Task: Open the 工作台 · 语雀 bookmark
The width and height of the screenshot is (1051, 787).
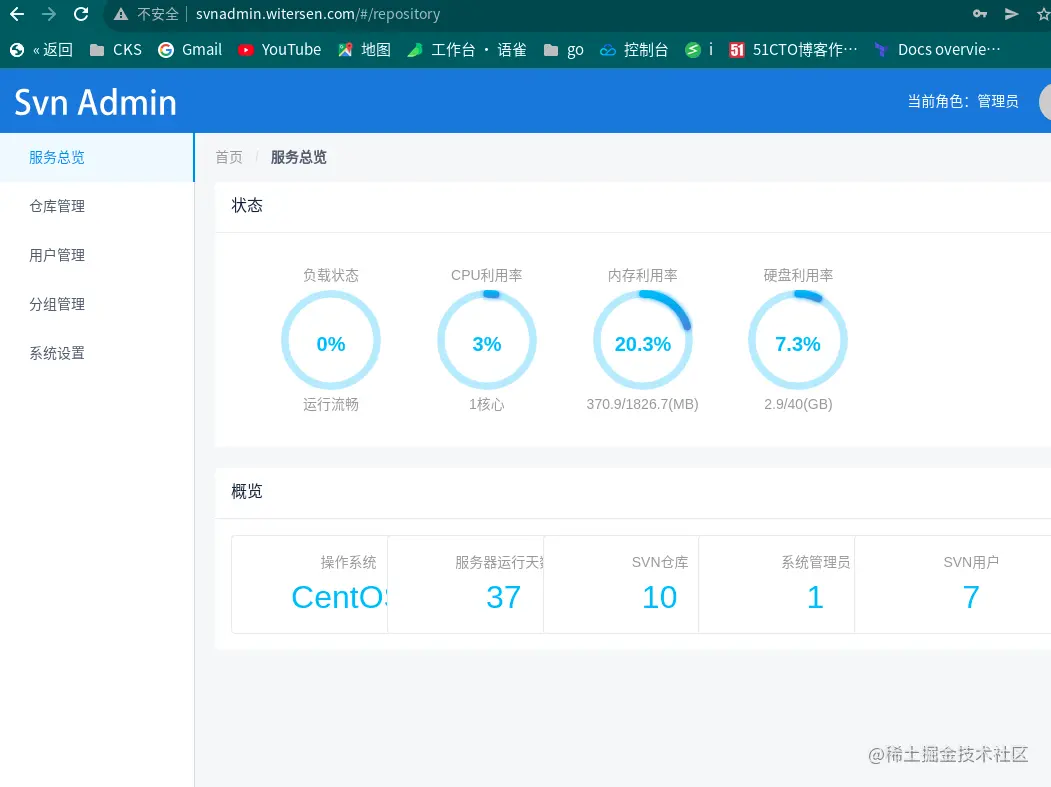Action: [x=467, y=50]
